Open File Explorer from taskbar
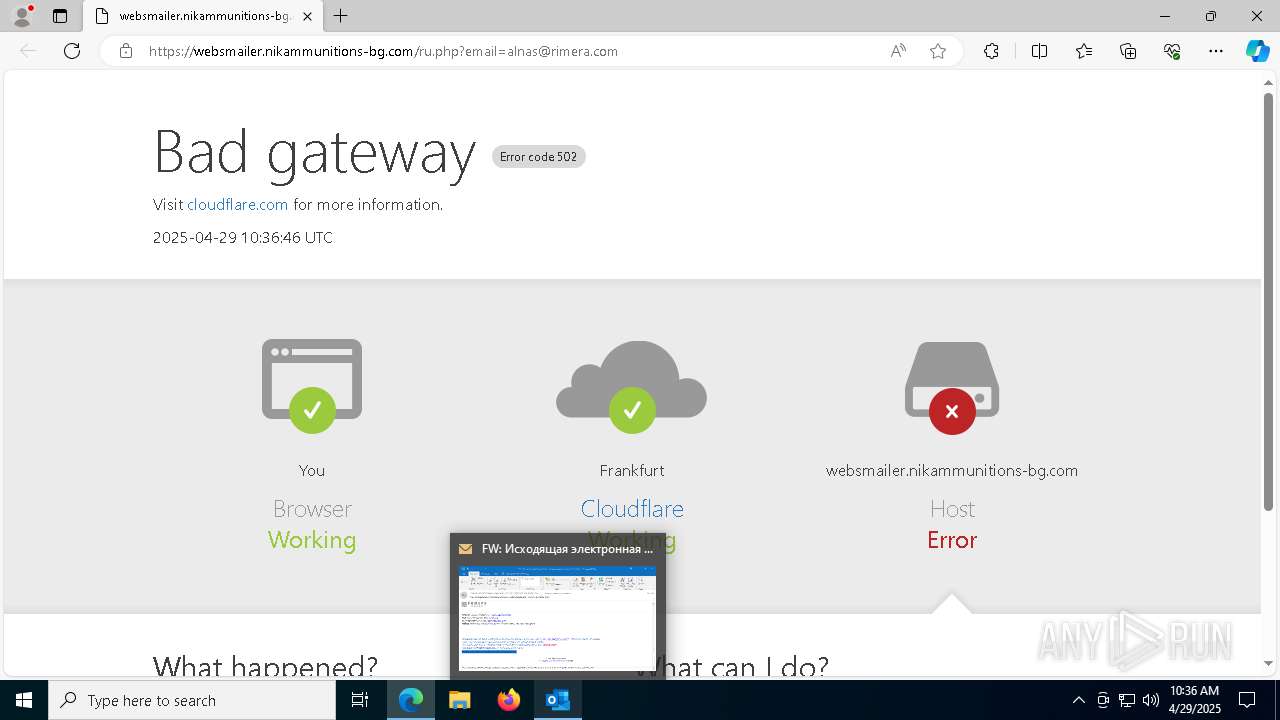This screenshot has width=1280, height=720. 460,700
